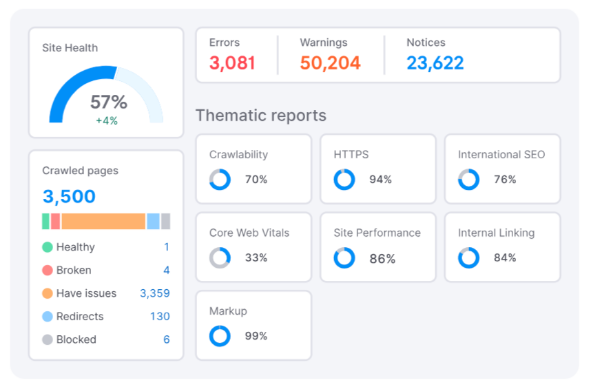The width and height of the screenshot is (591, 391).
Task: Click the Notices label
Action: (x=426, y=43)
